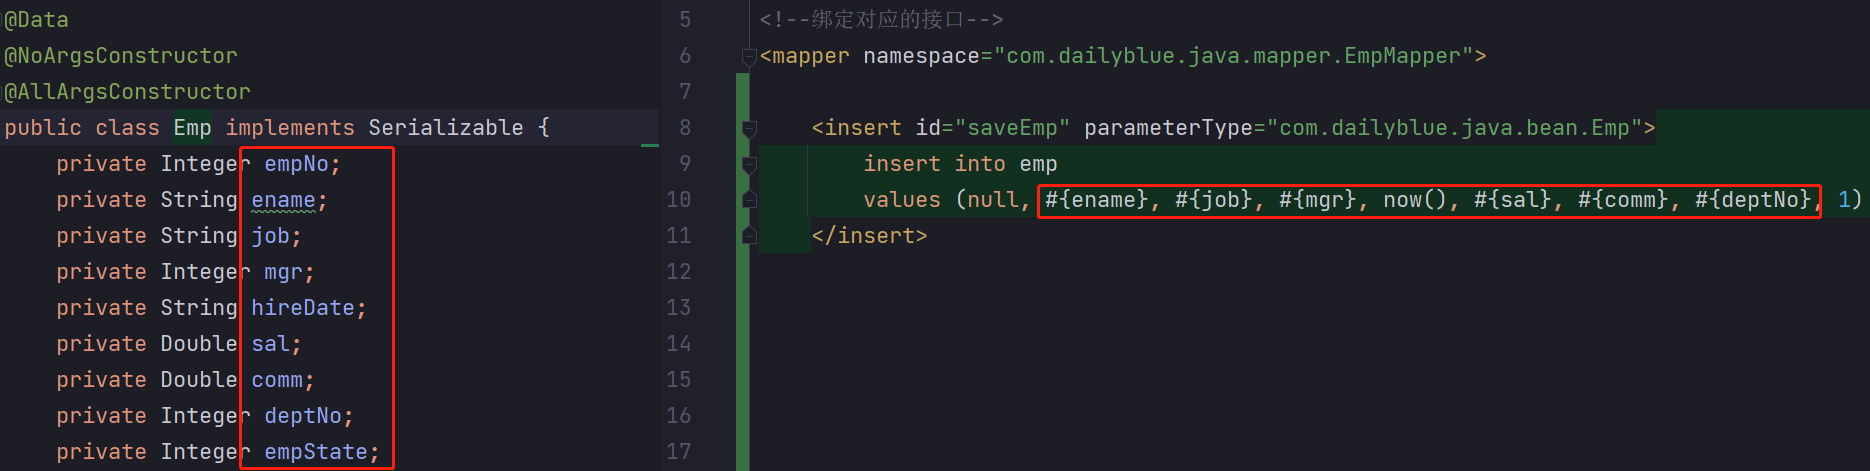Click line number 15 in the gutter
The width and height of the screenshot is (1870, 471).
[679, 380]
